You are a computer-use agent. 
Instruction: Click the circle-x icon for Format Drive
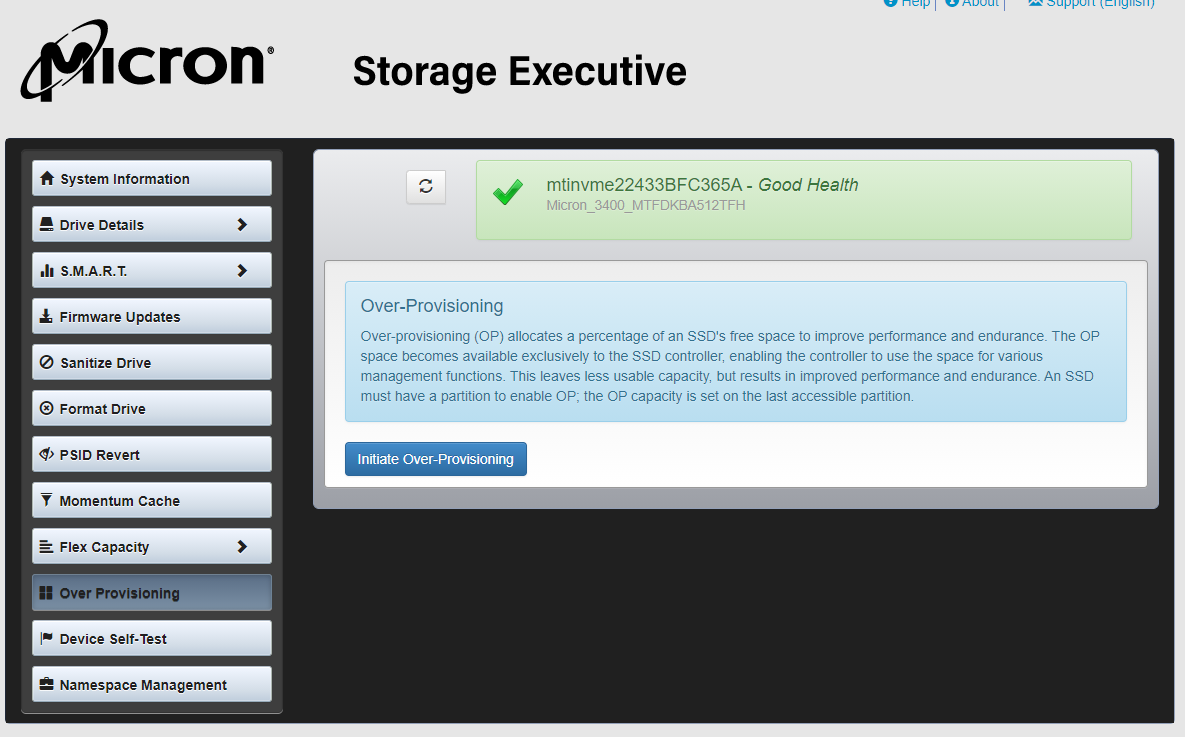[x=46, y=409]
